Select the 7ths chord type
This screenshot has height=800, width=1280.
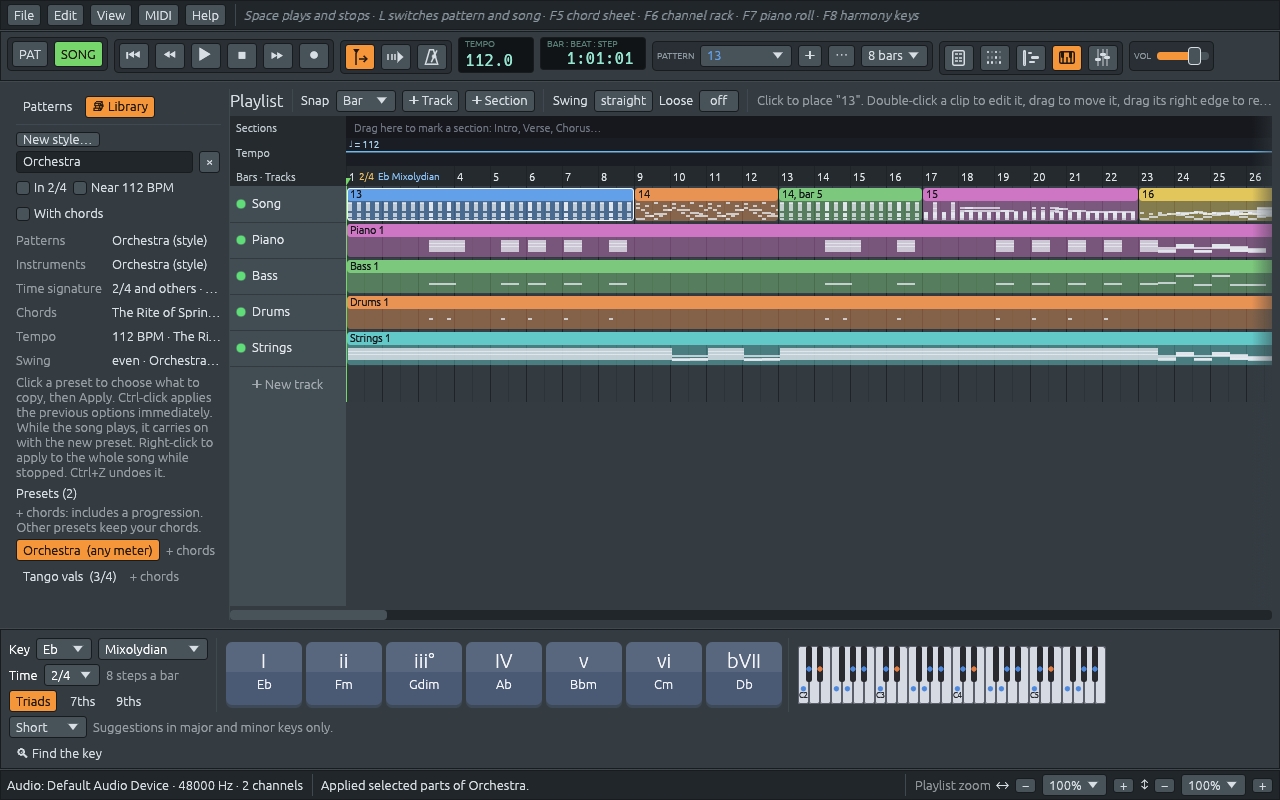coord(83,702)
